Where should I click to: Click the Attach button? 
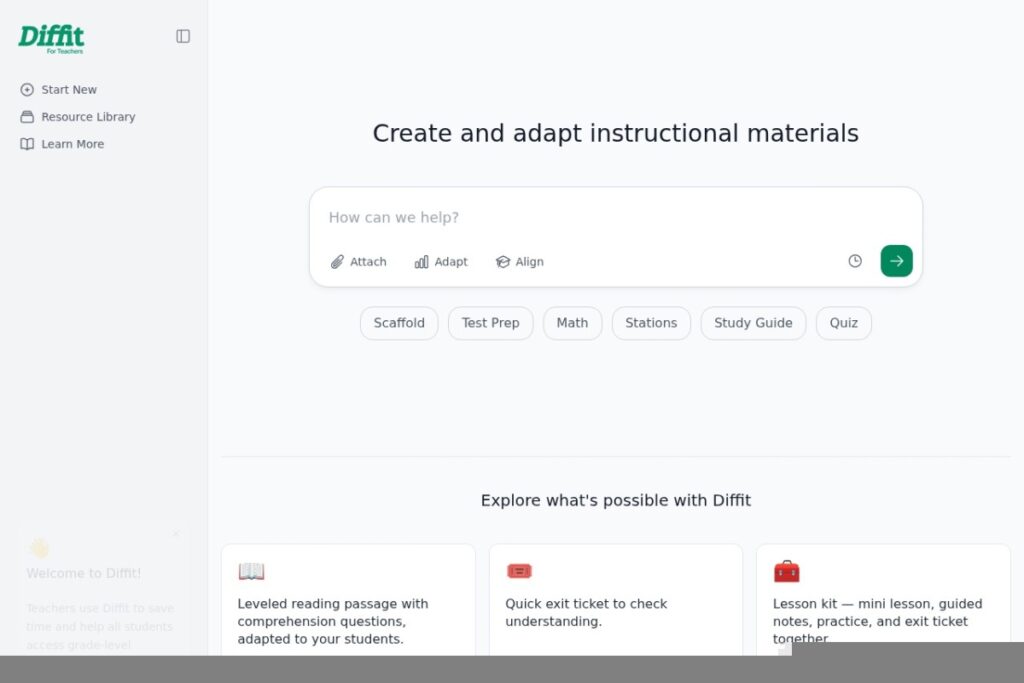tap(359, 262)
